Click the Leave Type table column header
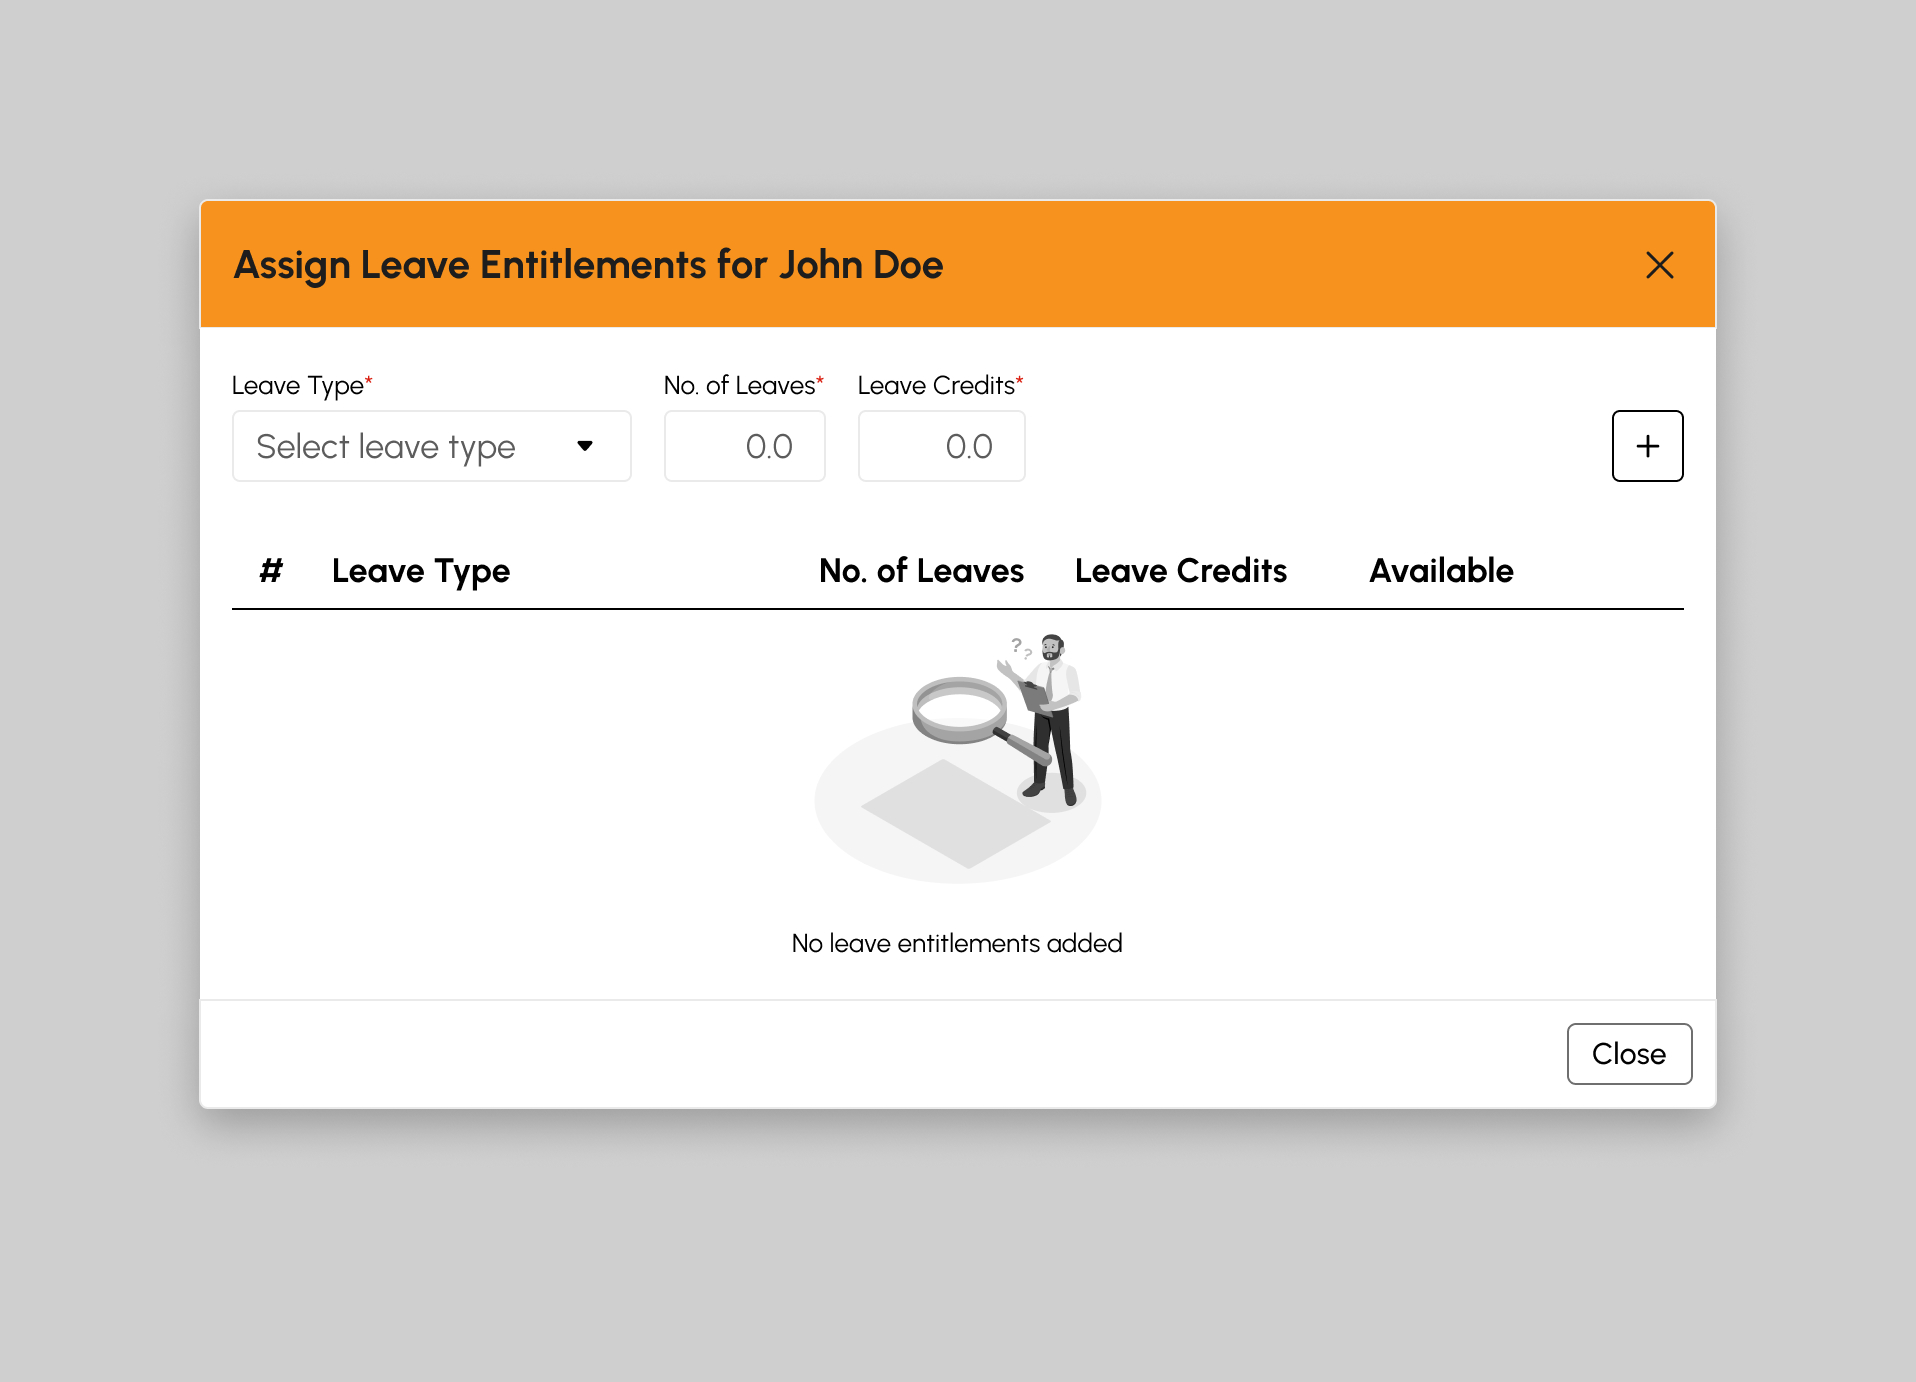 point(421,571)
